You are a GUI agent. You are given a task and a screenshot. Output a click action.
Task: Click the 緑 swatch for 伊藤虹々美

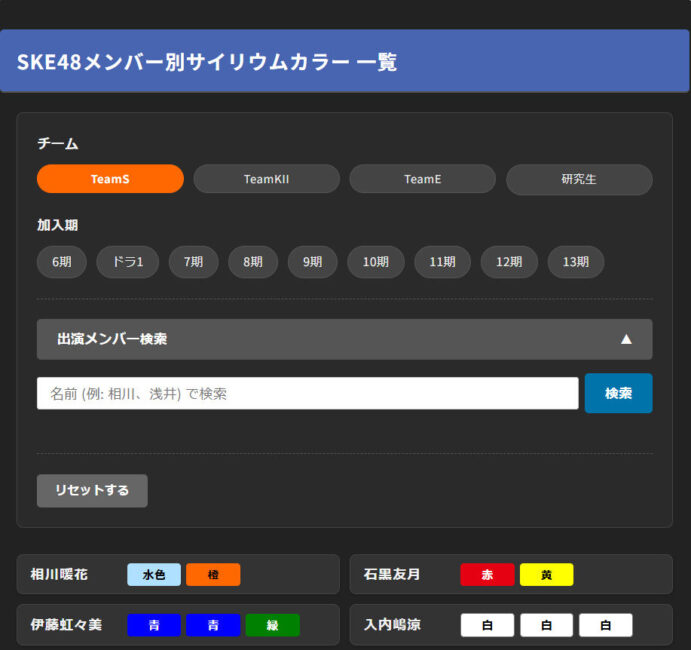(272, 625)
